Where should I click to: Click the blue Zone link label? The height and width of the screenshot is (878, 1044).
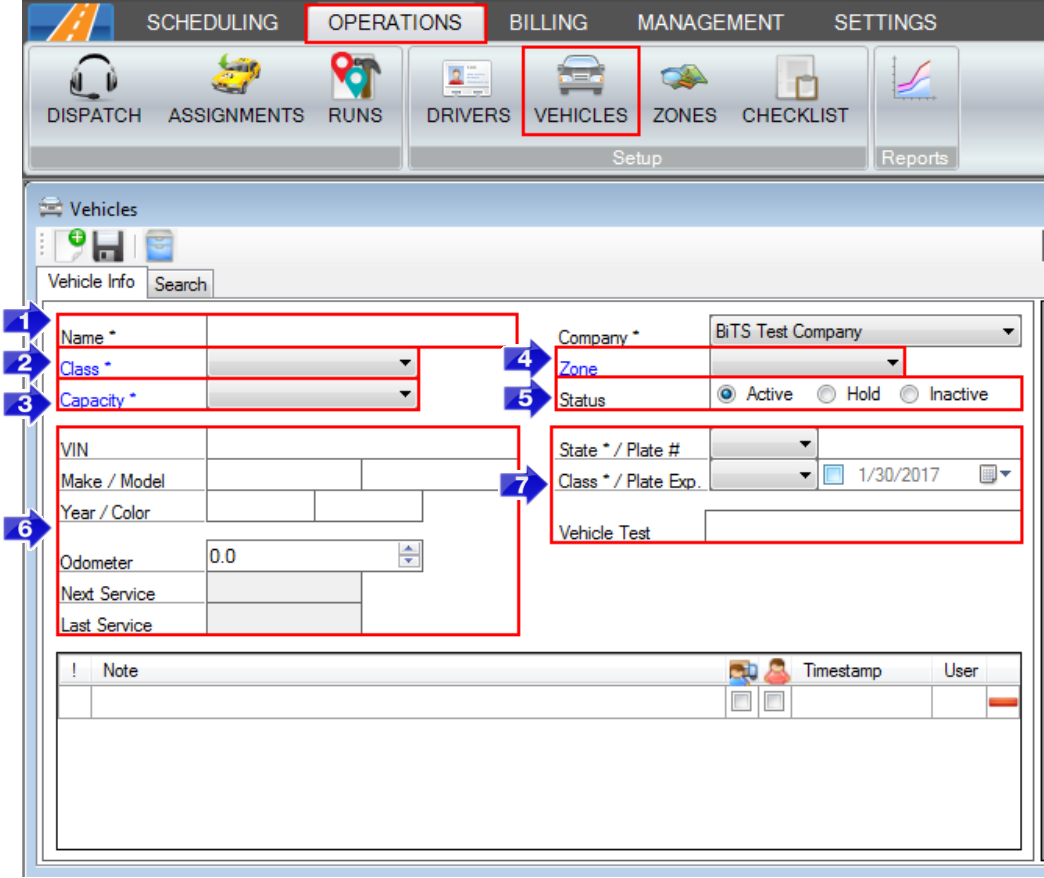[x=578, y=369]
